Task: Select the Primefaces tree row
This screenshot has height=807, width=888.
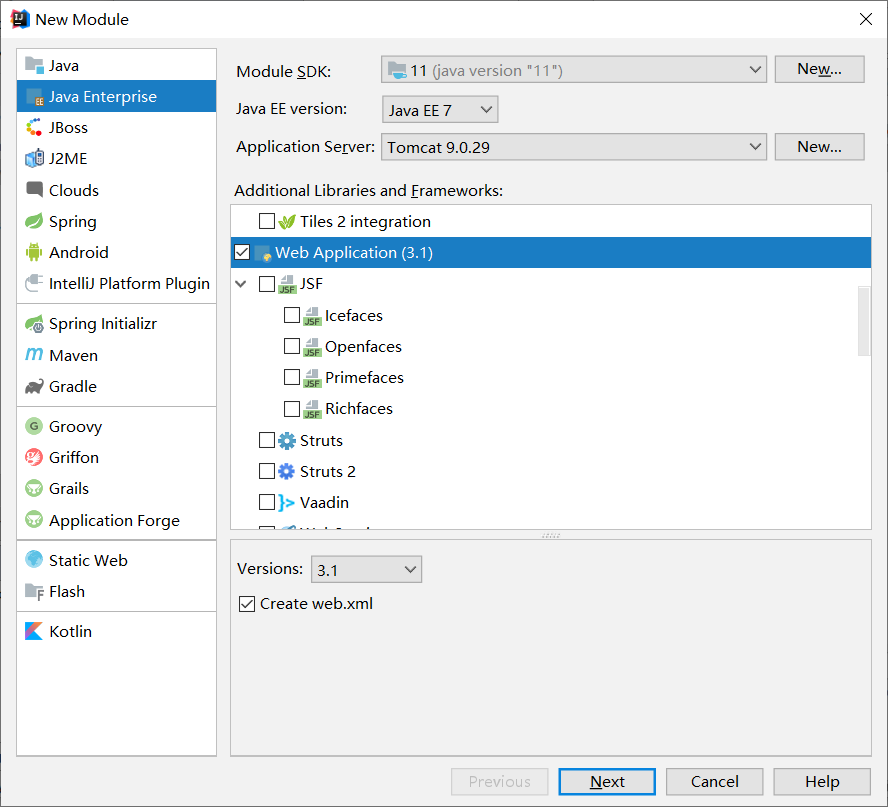Action: pyautogui.click(x=550, y=377)
